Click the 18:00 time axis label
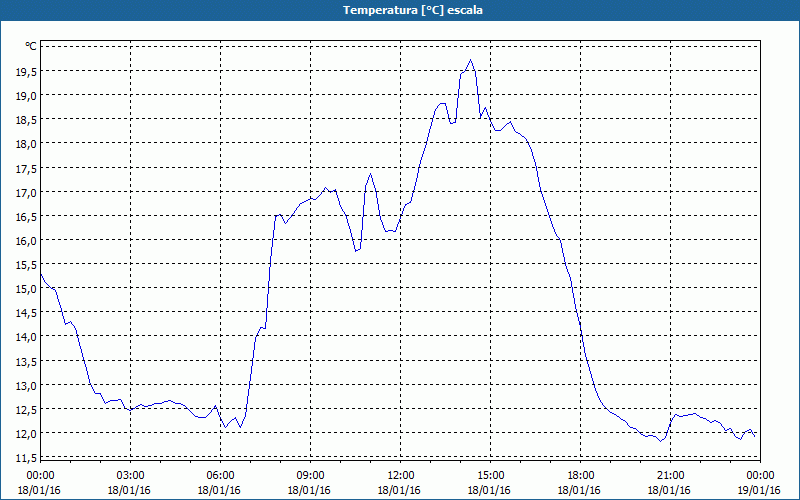The height and width of the screenshot is (500, 800). tap(581, 476)
